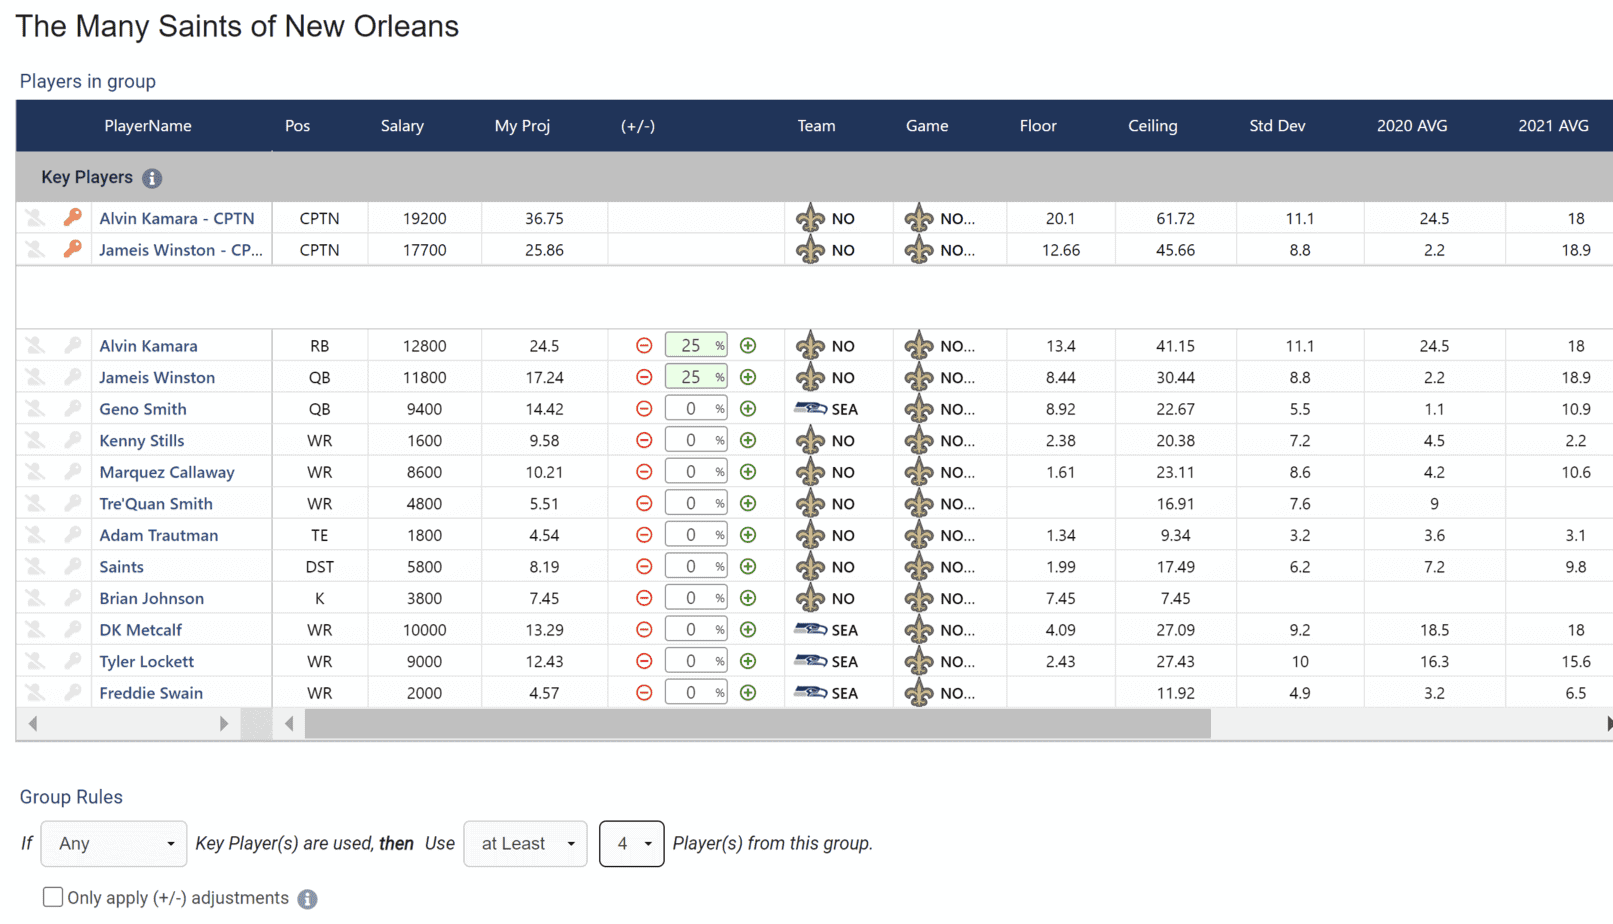This screenshot has width=1613, height=924.
Task: Click the exclude-player icon beside Kenny Stills
Action: (34, 440)
